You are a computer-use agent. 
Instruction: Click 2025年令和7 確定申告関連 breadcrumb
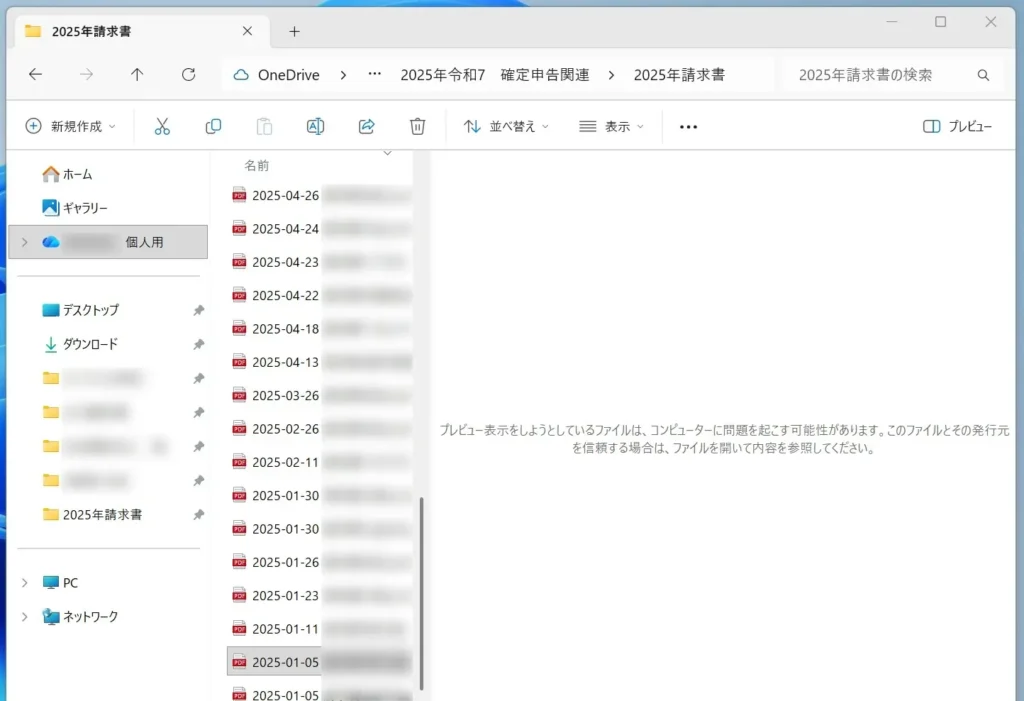(x=494, y=74)
